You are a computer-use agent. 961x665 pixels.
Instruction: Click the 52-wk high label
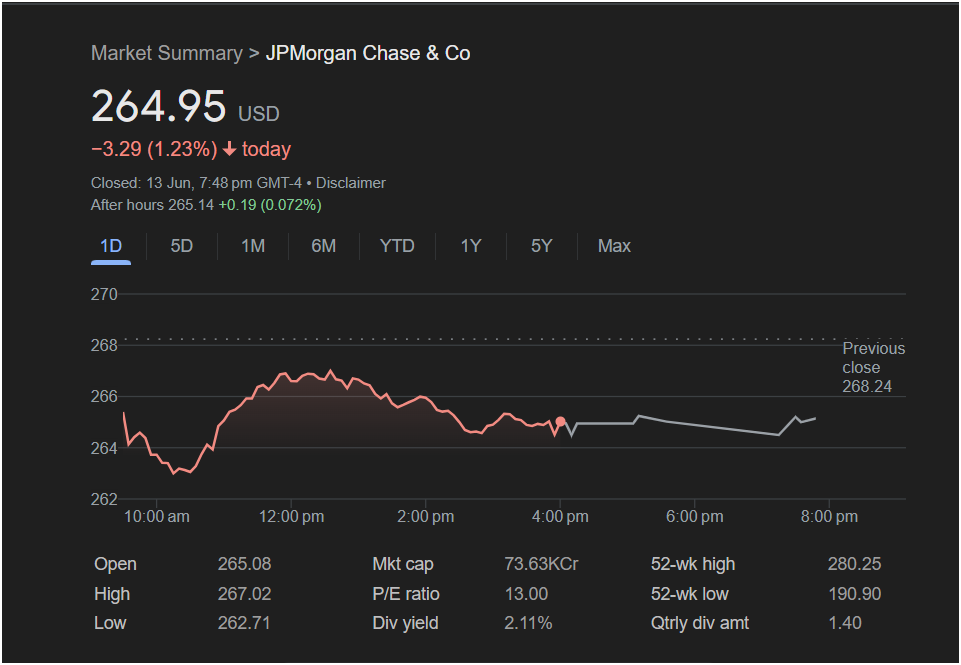[693, 564]
